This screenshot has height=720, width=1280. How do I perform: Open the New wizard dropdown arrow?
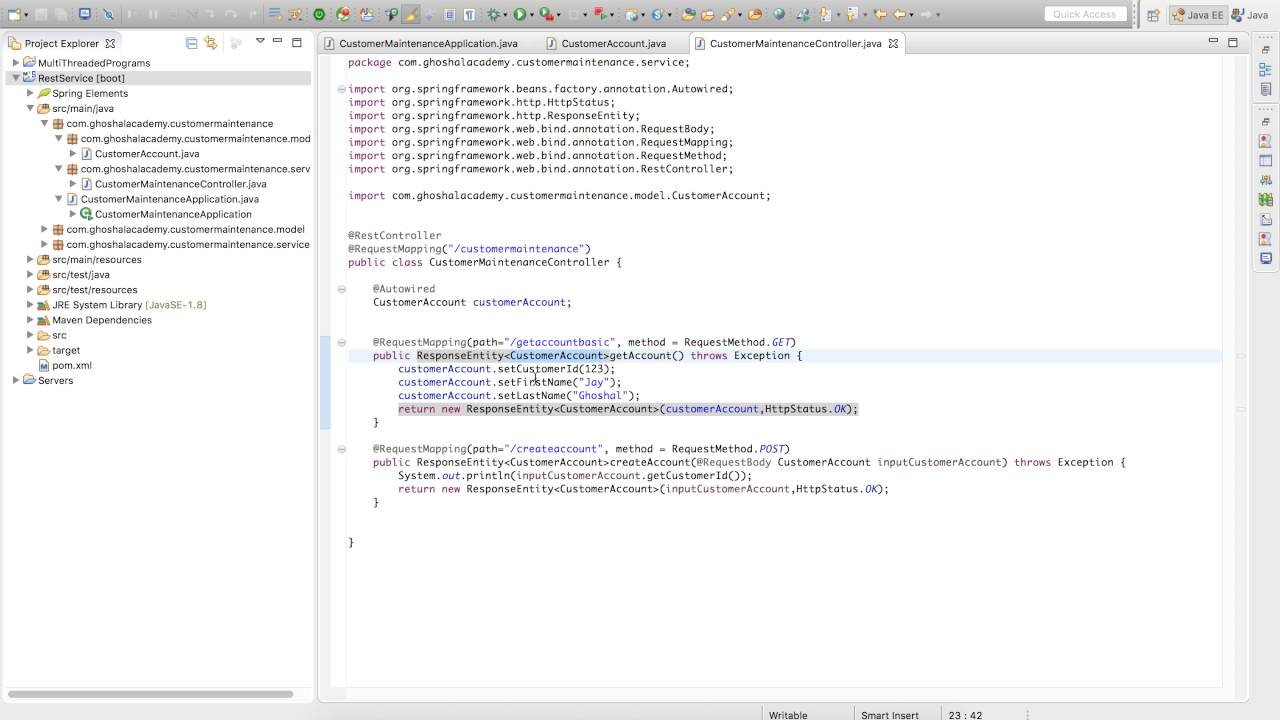(x=26, y=15)
